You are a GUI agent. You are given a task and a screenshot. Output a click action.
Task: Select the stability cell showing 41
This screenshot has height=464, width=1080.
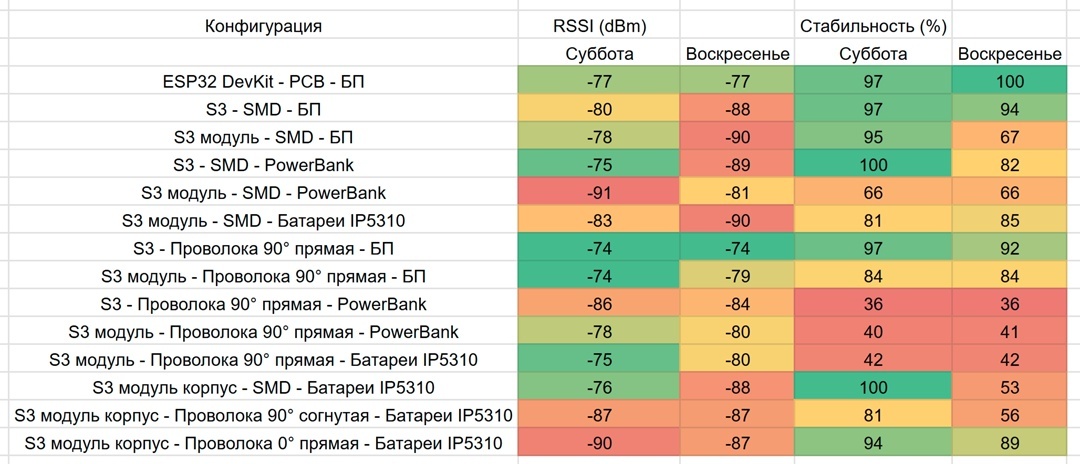1008,331
